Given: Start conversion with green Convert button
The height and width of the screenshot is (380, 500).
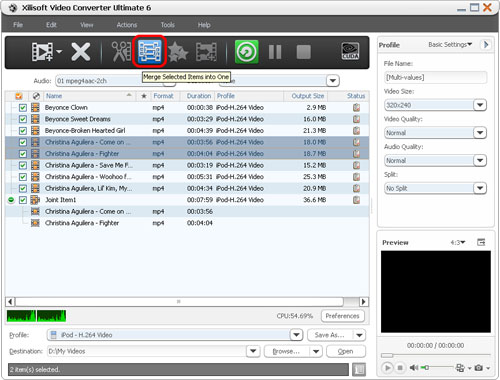Looking at the screenshot, I should [246, 52].
